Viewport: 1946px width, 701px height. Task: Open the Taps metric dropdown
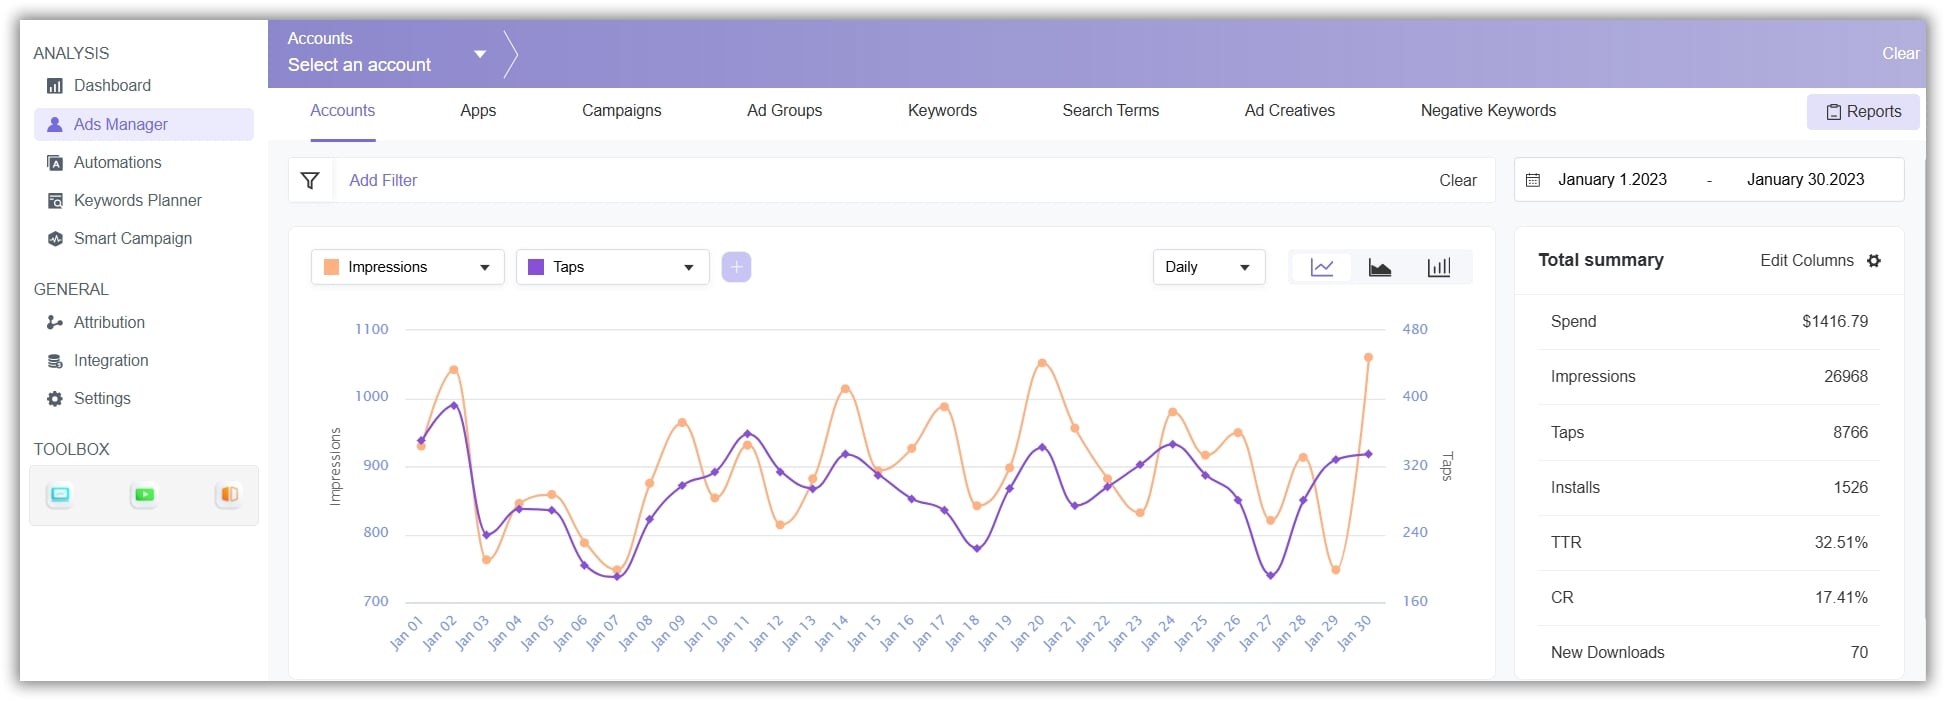(612, 267)
